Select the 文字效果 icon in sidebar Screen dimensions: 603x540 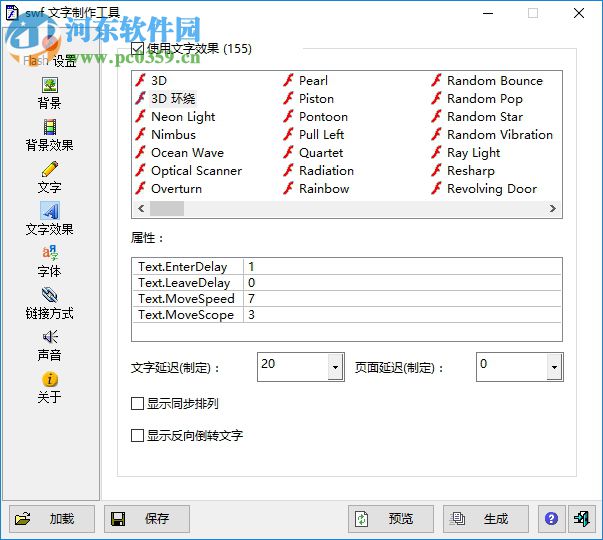coord(50,211)
